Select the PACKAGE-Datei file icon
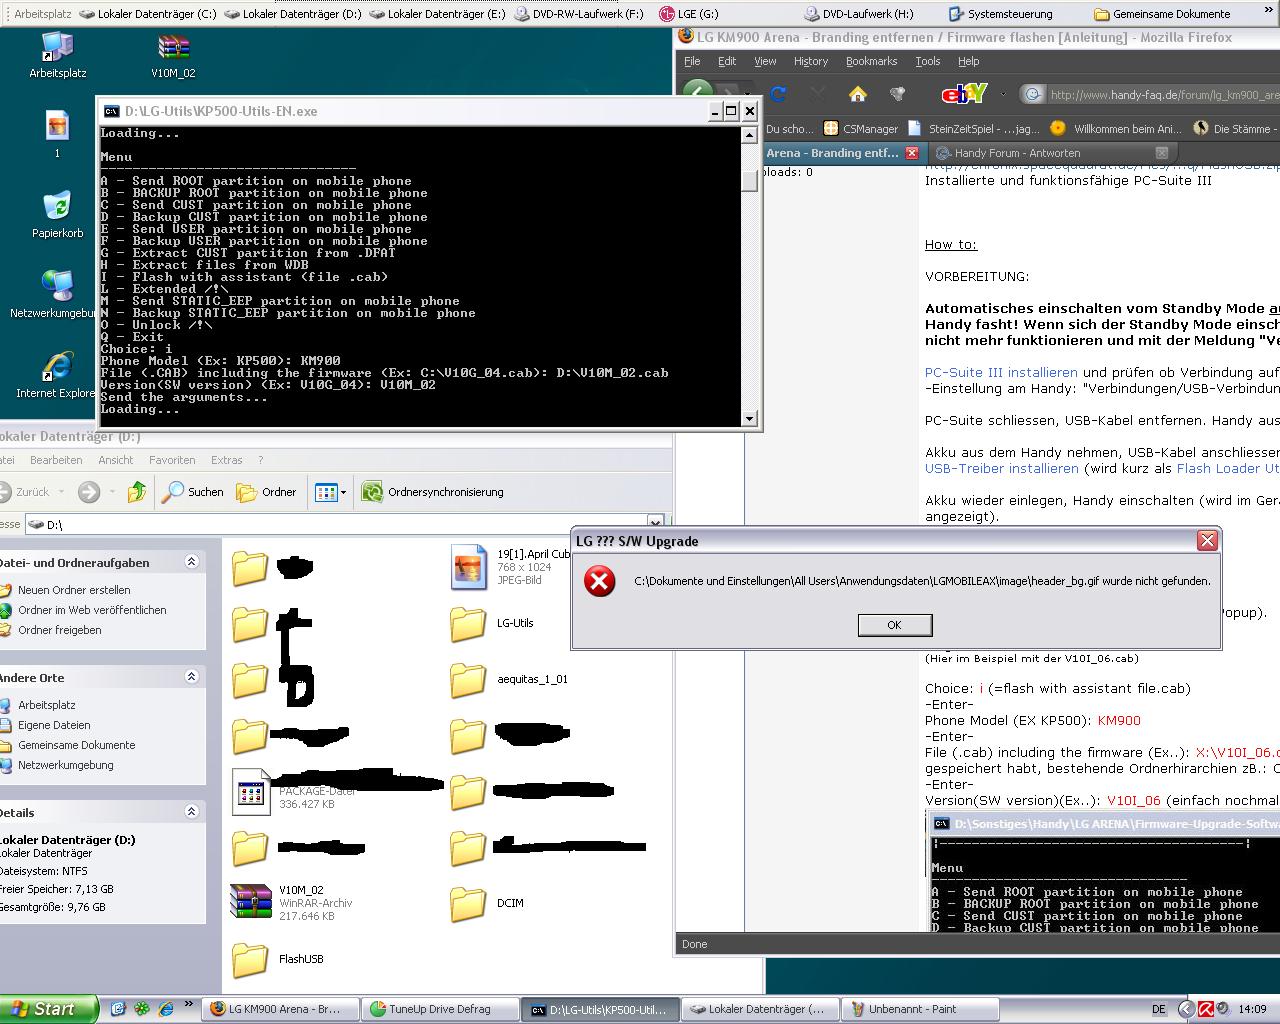The image size is (1280, 1024). point(250,792)
